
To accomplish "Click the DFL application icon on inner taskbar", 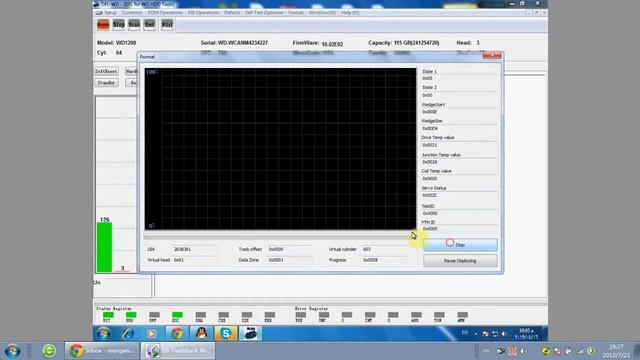I will point(250,333).
